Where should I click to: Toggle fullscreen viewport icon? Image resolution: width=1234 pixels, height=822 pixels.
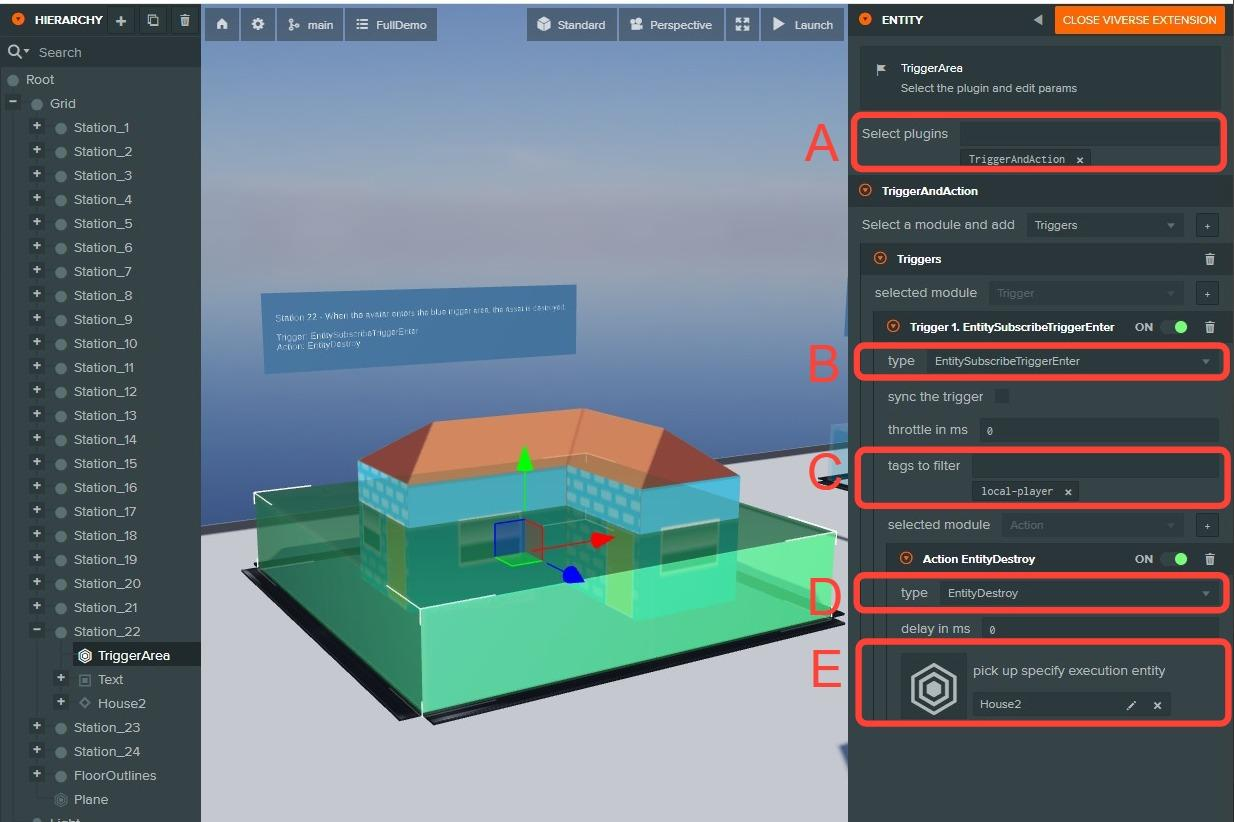[x=741, y=25]
